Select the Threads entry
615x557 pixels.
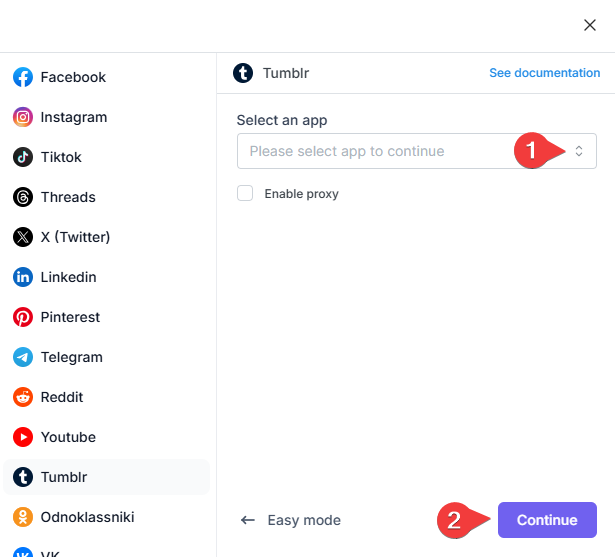click(106, 197)
